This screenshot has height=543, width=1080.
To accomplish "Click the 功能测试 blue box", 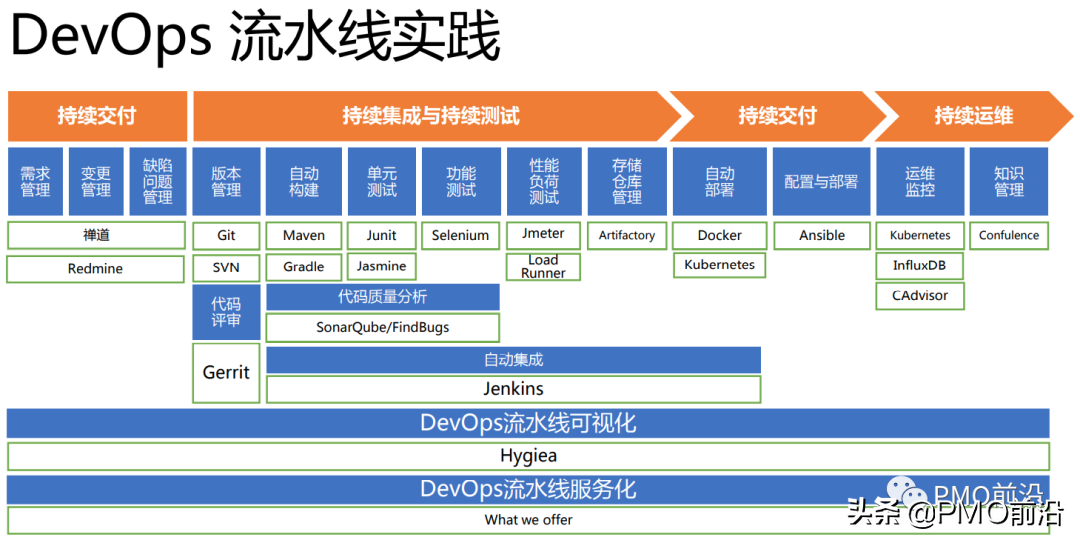I will [x=461, y=181].
